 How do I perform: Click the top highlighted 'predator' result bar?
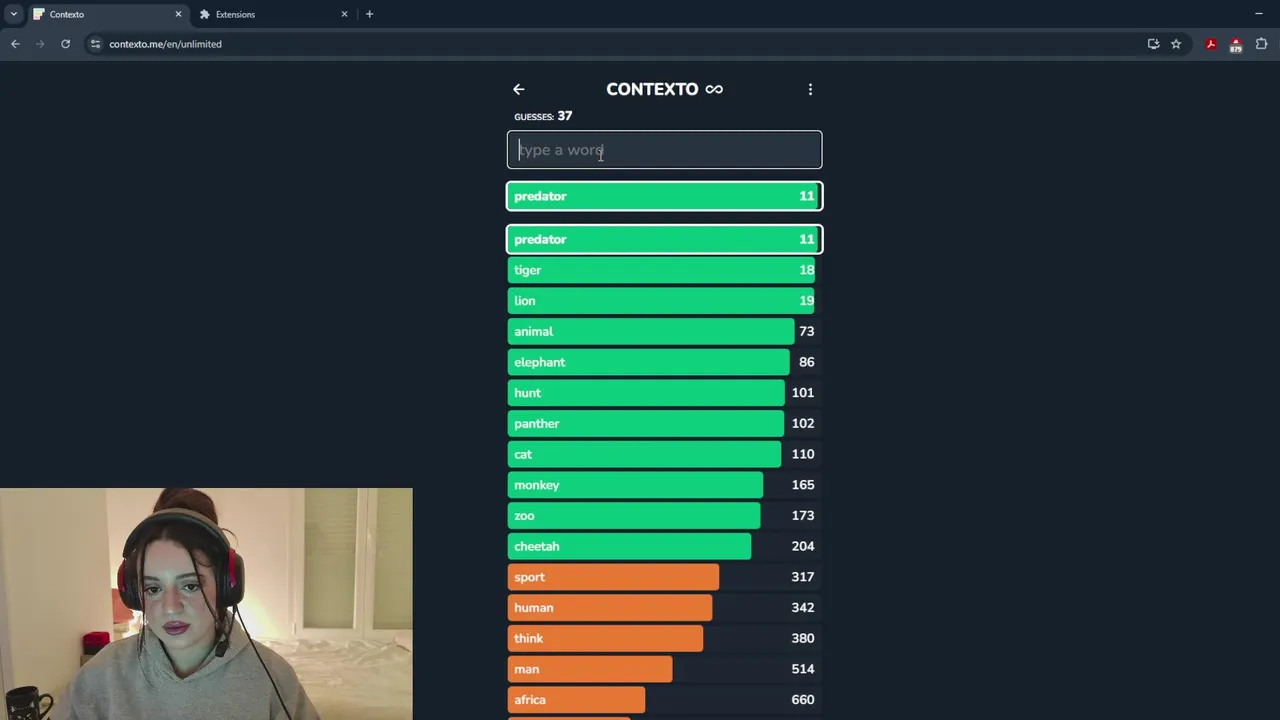click(x=664, y=196)
